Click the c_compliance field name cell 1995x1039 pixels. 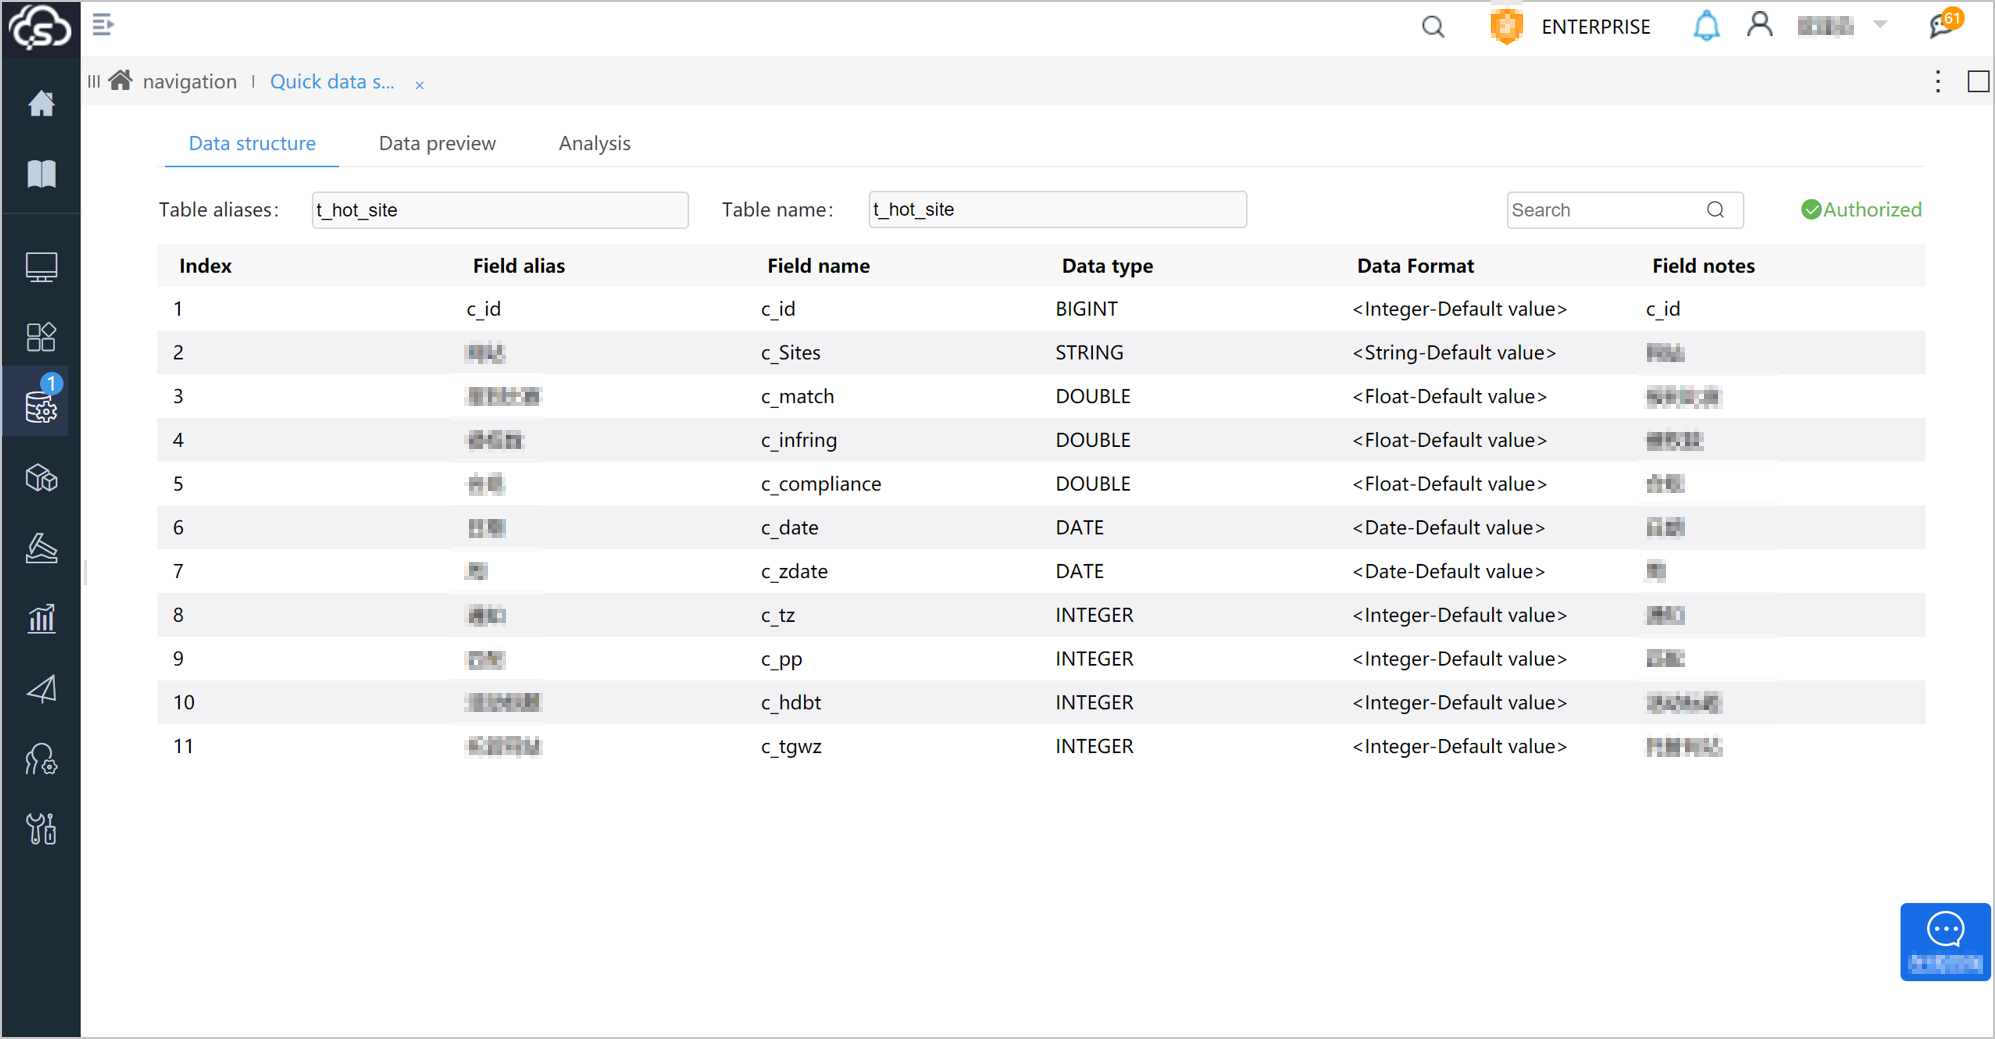821,484
